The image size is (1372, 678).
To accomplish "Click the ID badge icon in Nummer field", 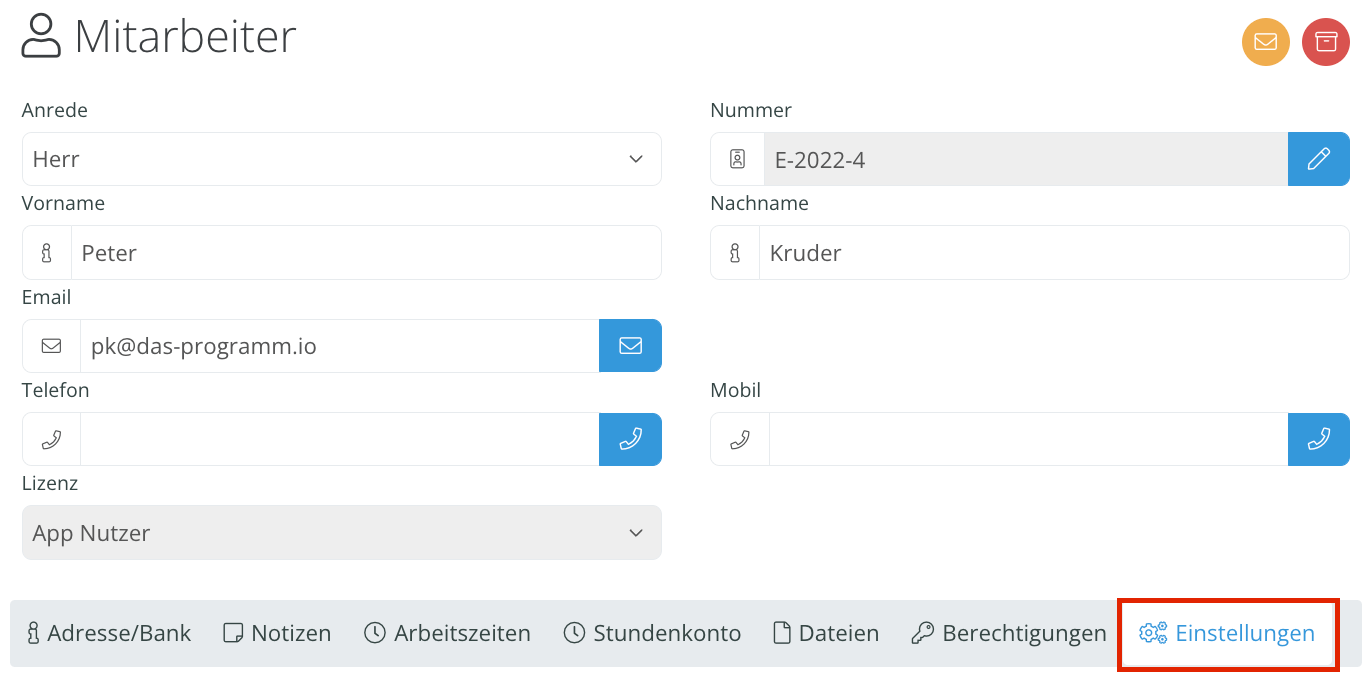I will coord(738,159).
